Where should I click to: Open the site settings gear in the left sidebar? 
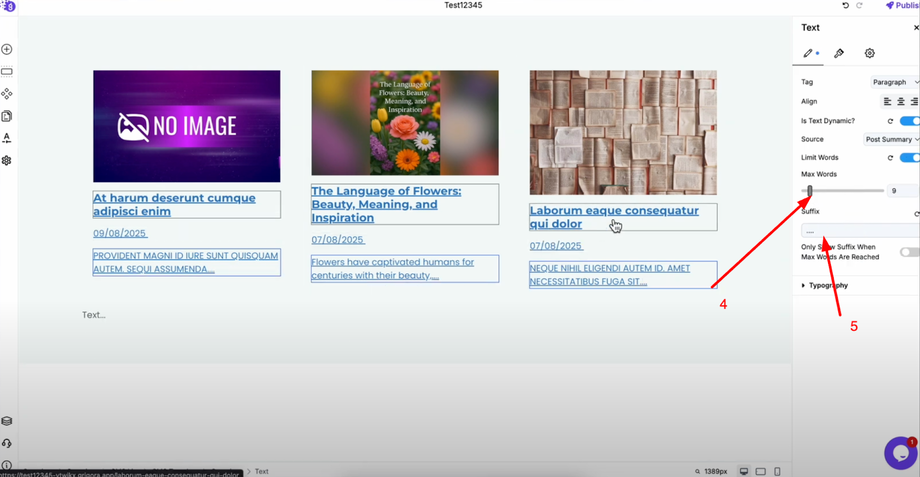pyautogui.click(x=7, y=160)
